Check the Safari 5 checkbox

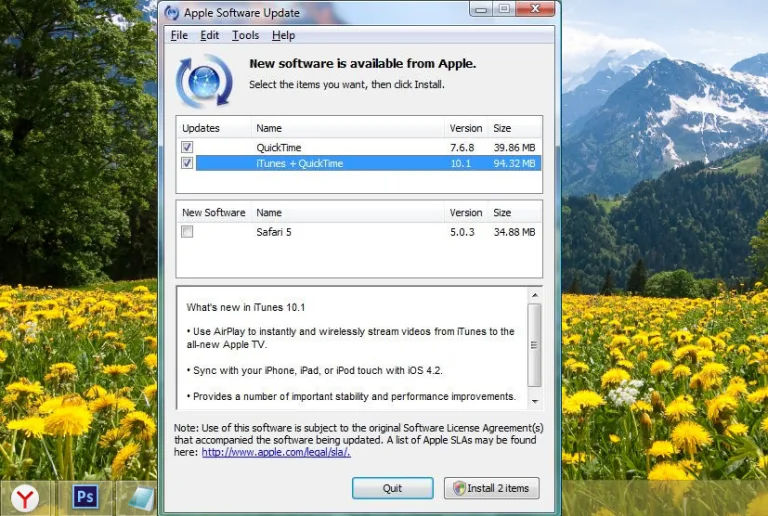pos(187,232)
